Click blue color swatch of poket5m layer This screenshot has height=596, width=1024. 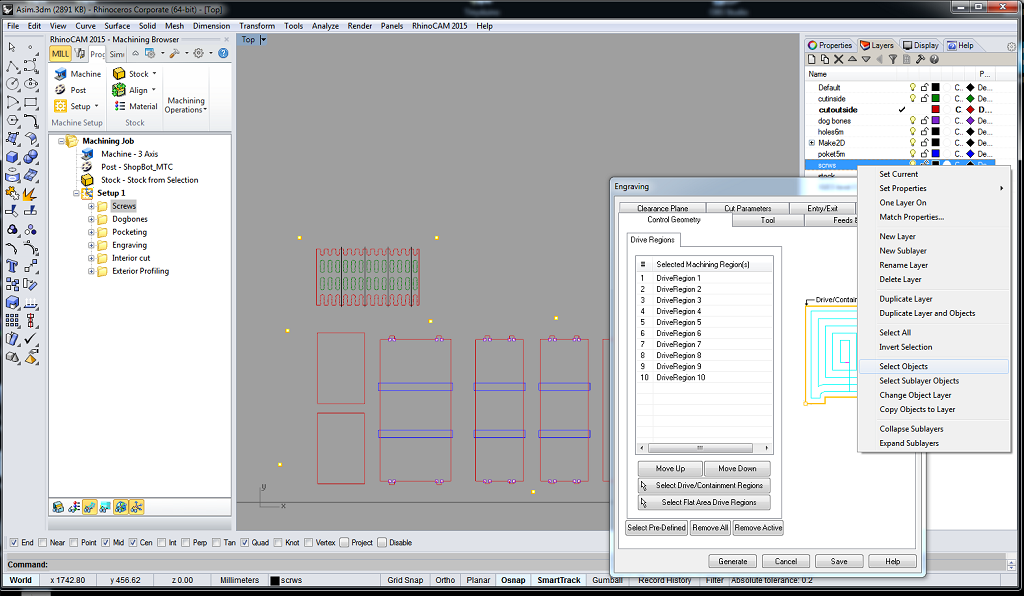(x=935, y=154)
